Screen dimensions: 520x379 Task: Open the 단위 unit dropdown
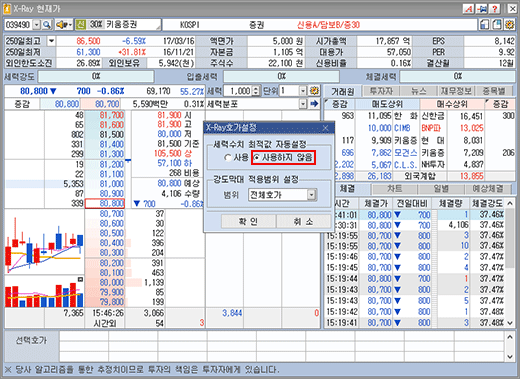pos(303,91)
